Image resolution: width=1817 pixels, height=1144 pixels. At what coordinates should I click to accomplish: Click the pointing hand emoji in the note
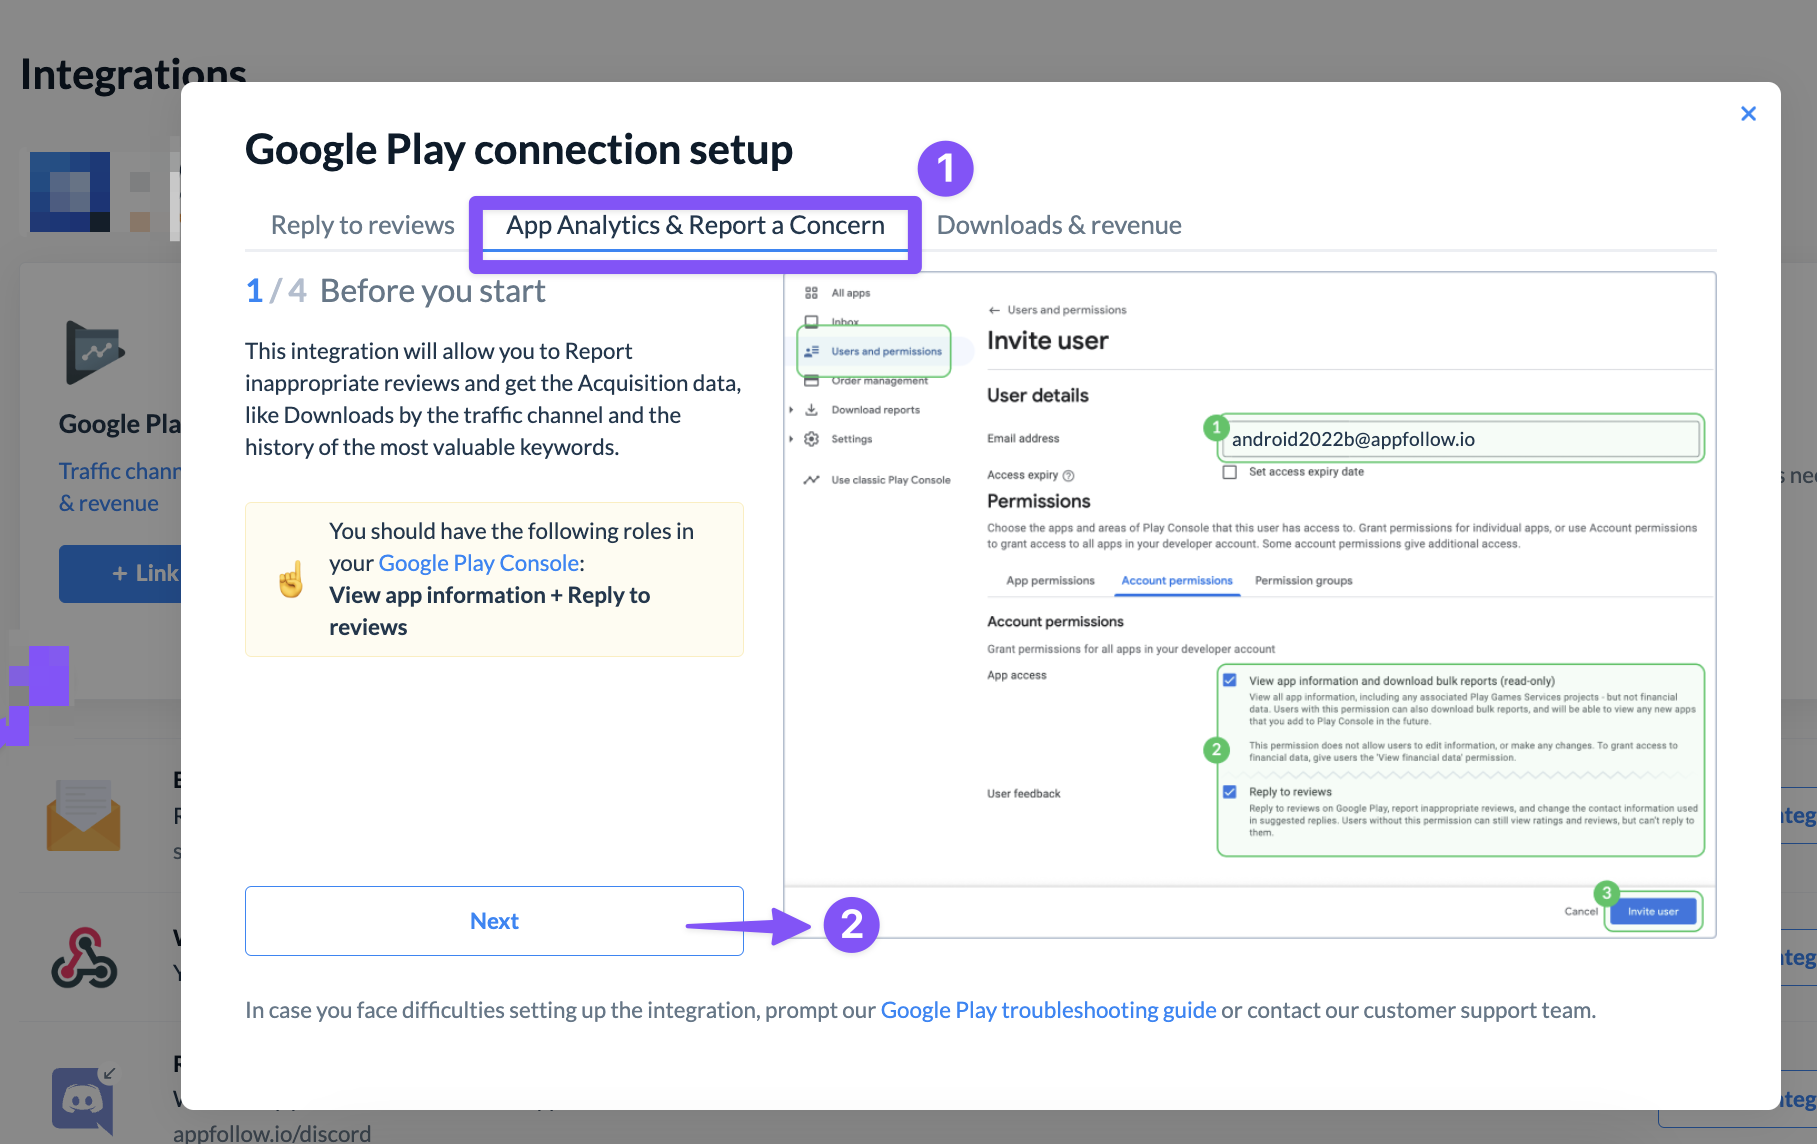point(291,579)
